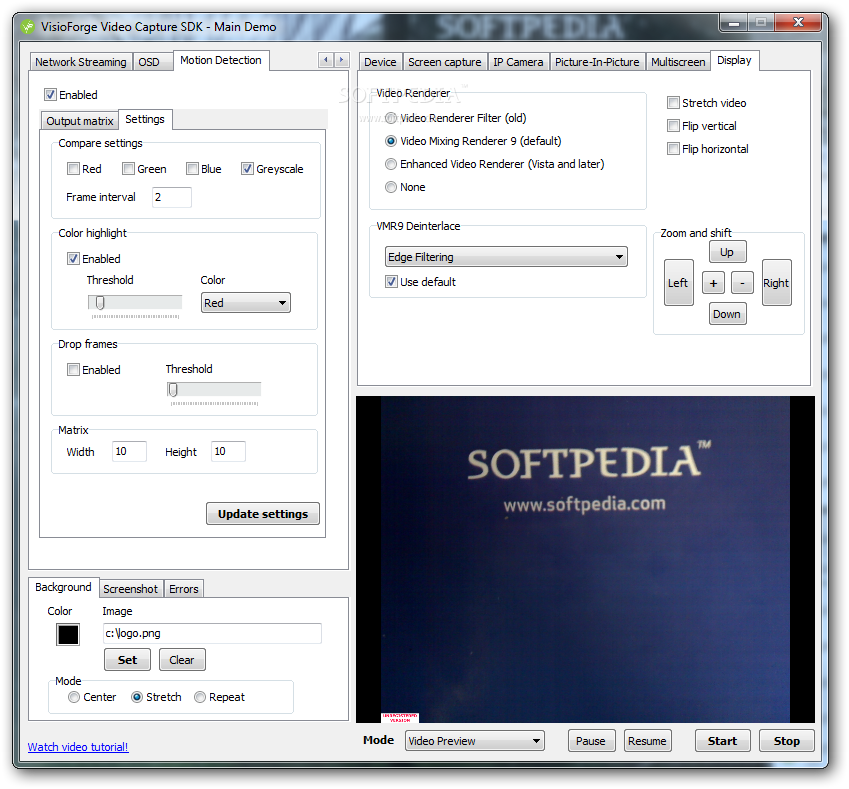
Task: Shift video Up
Action: click(727, 252)
